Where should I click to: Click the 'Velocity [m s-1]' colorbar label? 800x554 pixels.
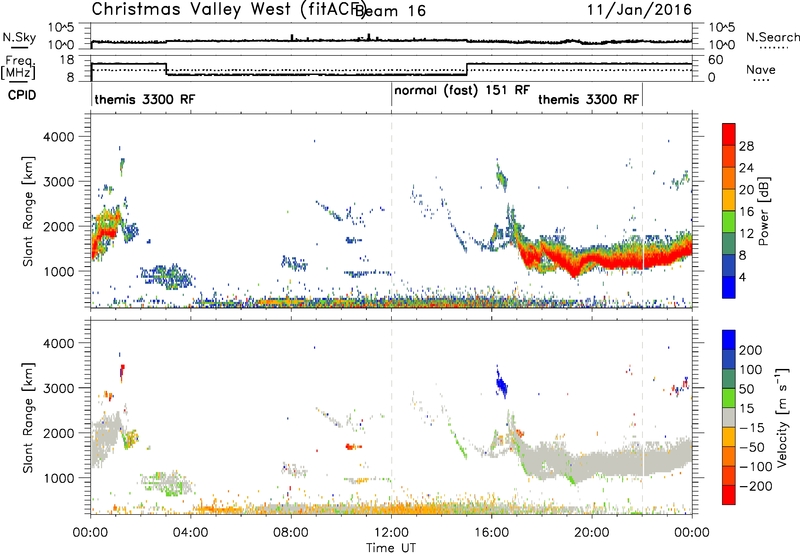pyautogui.click(x=782, y=417)
